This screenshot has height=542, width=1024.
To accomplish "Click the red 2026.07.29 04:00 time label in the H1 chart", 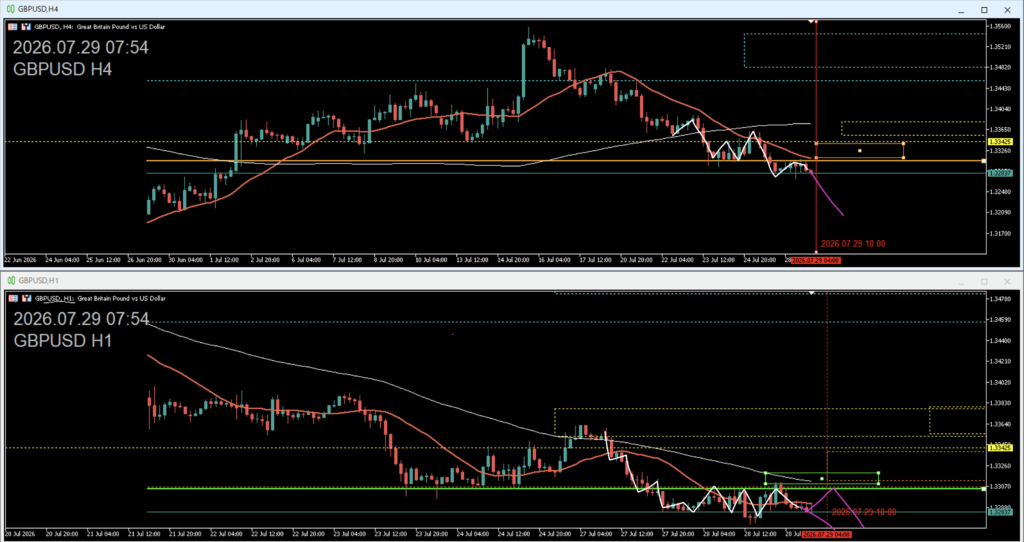I will pos(826,535).
